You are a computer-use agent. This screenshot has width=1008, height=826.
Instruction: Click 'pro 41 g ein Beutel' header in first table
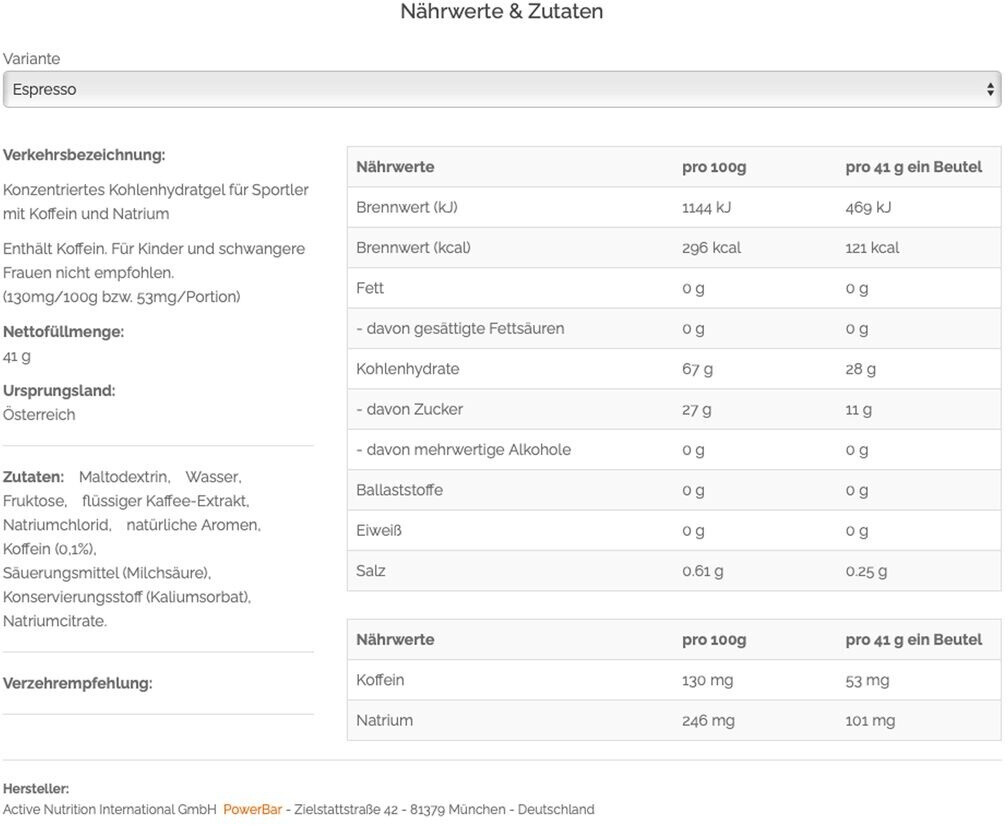pyautogui.click(x=913, y=167)
